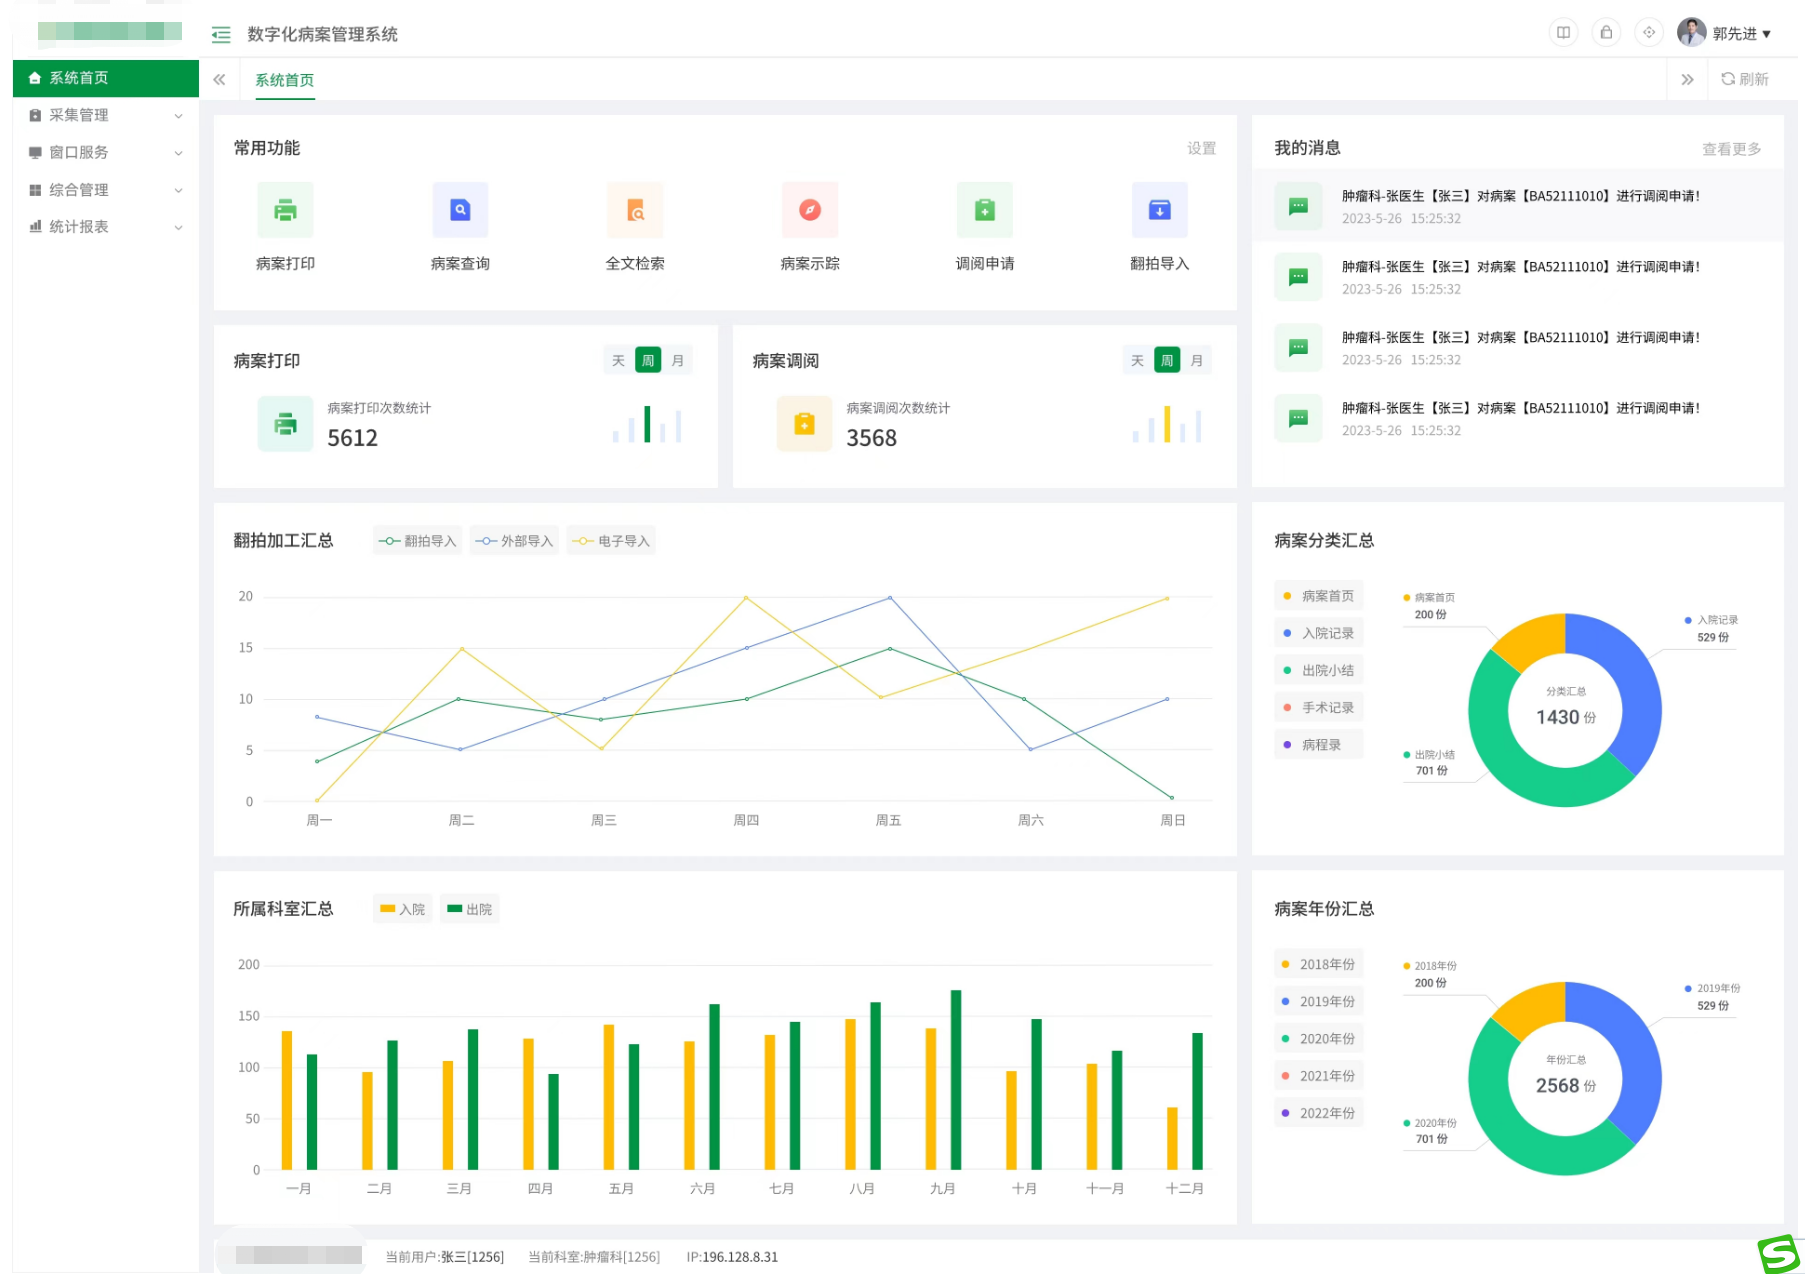This screenshot has height=1274, width=1805.
Task: Toggle 入院记录 legend in 病案分类汇总
Action: point(1319,633)
